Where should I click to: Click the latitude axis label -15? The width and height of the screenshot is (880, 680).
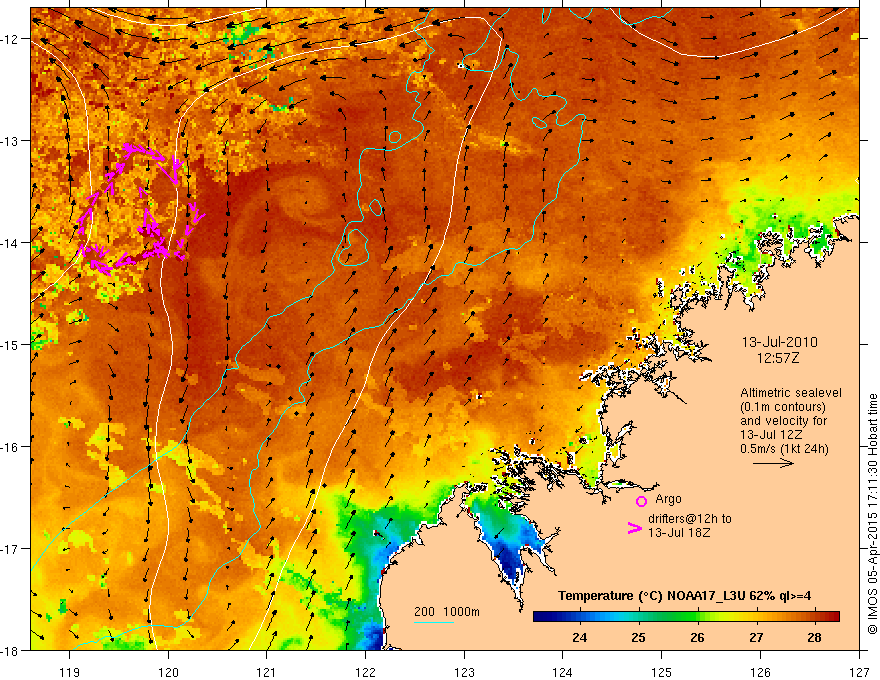point(9,344)
